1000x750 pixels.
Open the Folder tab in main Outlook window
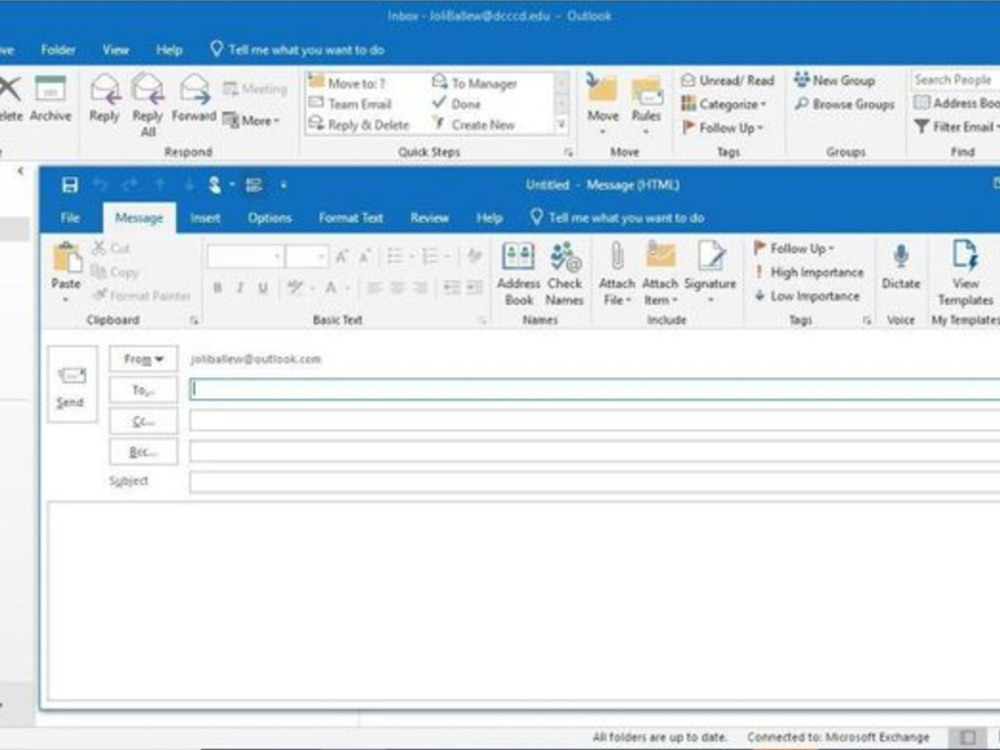click(58, 50)
